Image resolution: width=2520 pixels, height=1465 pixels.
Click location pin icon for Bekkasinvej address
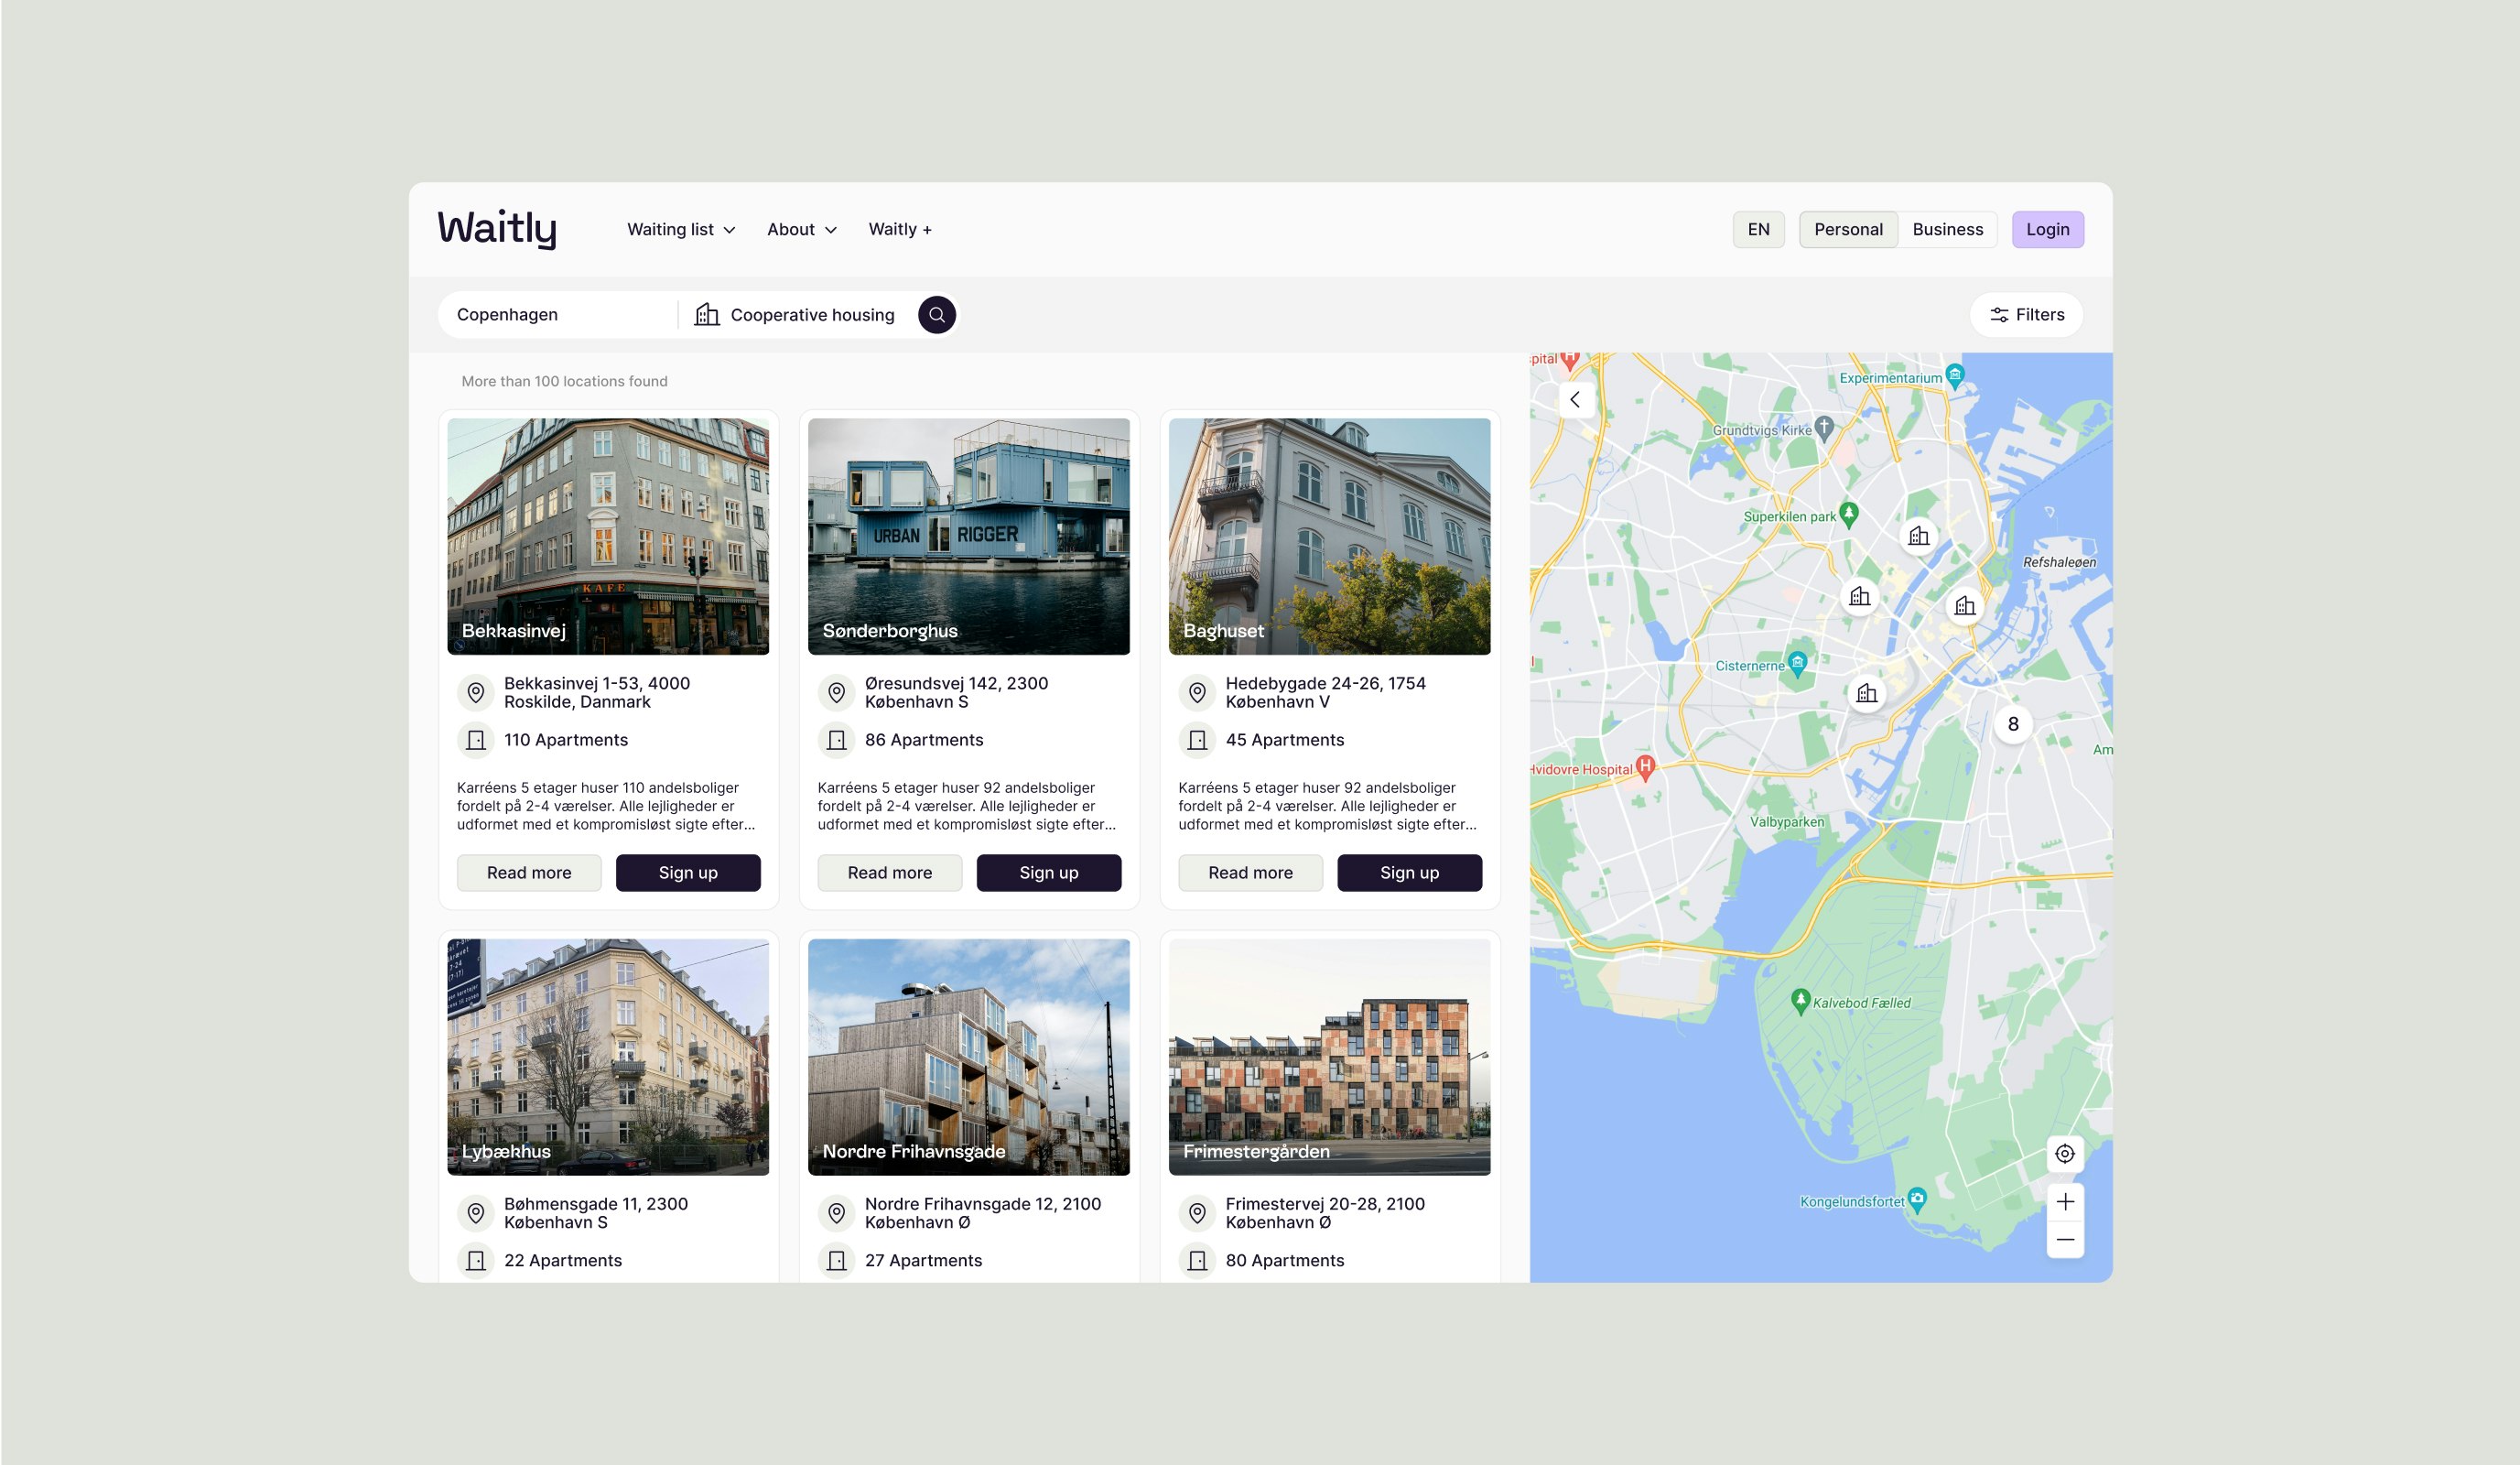tap(476, 693)
